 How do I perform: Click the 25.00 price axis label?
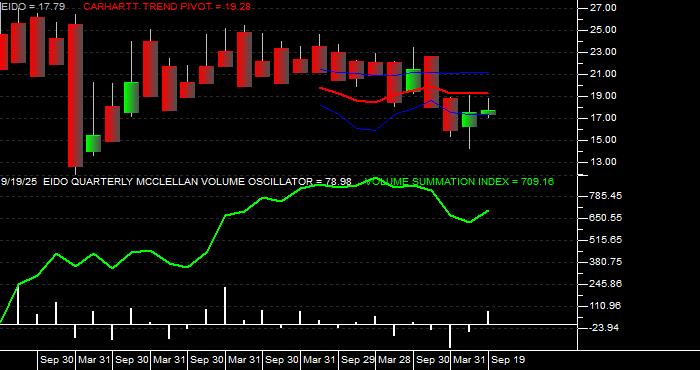[x=604, y=30]
